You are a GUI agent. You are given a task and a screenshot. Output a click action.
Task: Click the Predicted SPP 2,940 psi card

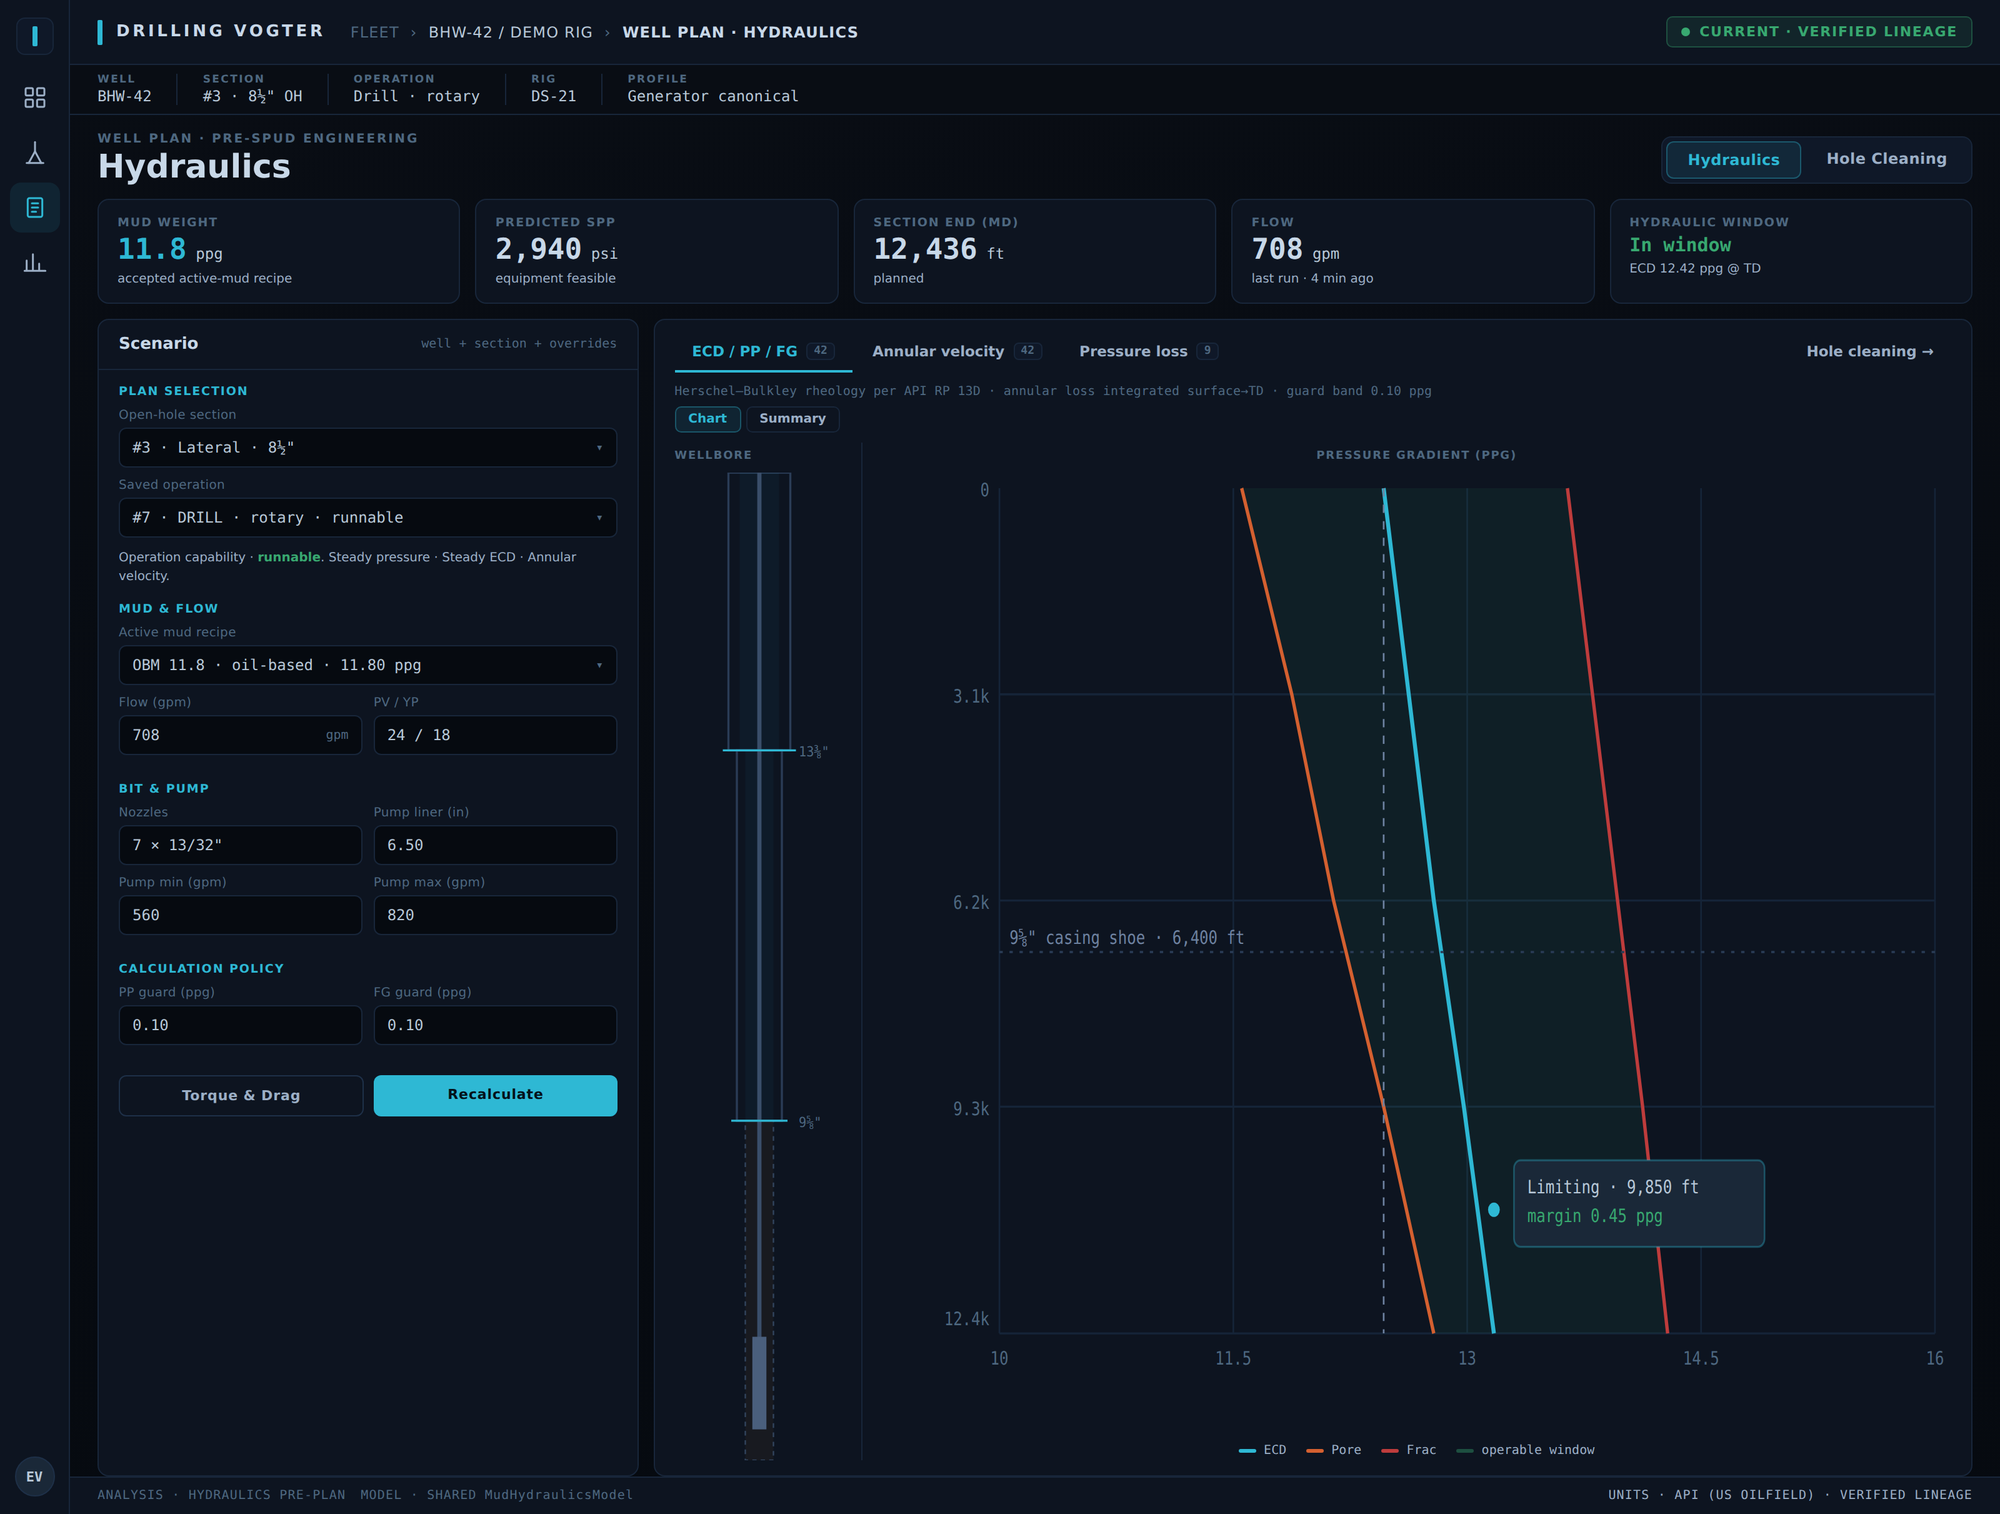point(656,251)
